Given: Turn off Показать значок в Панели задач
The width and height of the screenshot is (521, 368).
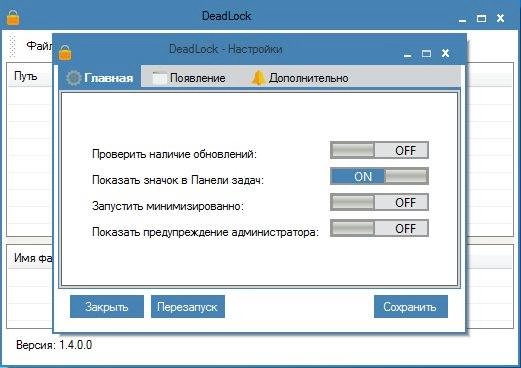Looking at the screenshot, I should coord(379,176).
